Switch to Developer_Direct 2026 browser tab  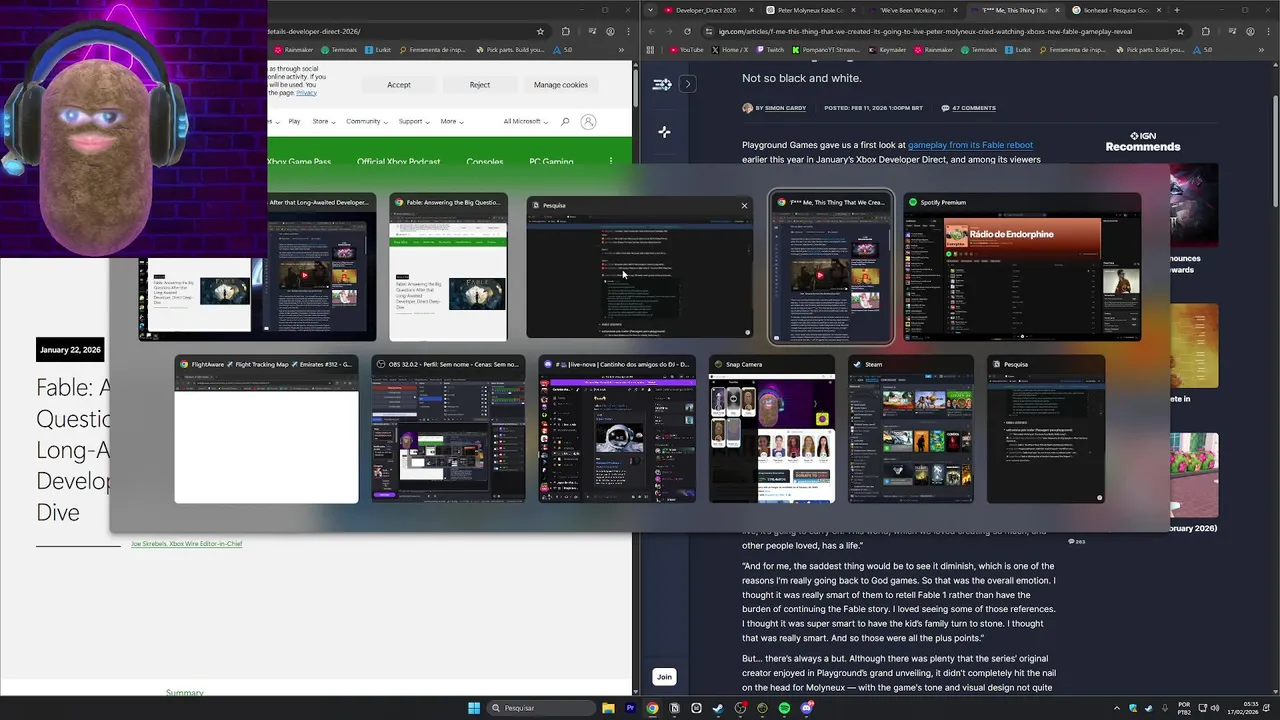[707, 10]
